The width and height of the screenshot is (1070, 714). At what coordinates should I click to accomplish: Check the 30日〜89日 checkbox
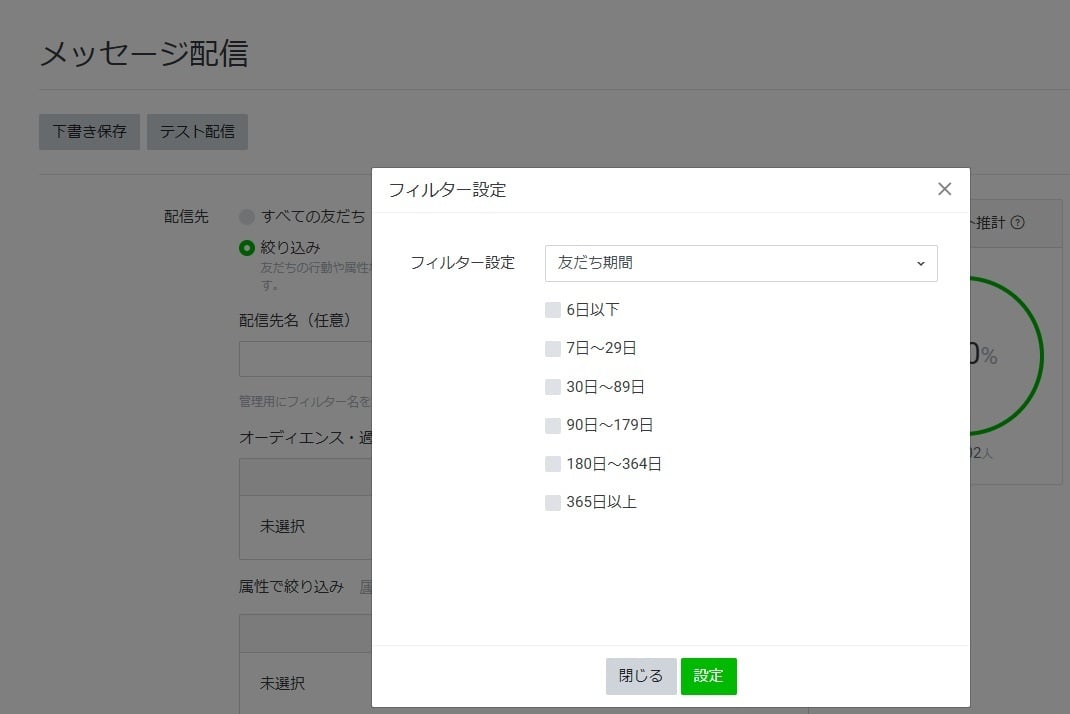pyautogui.click(x=553, y=386)
